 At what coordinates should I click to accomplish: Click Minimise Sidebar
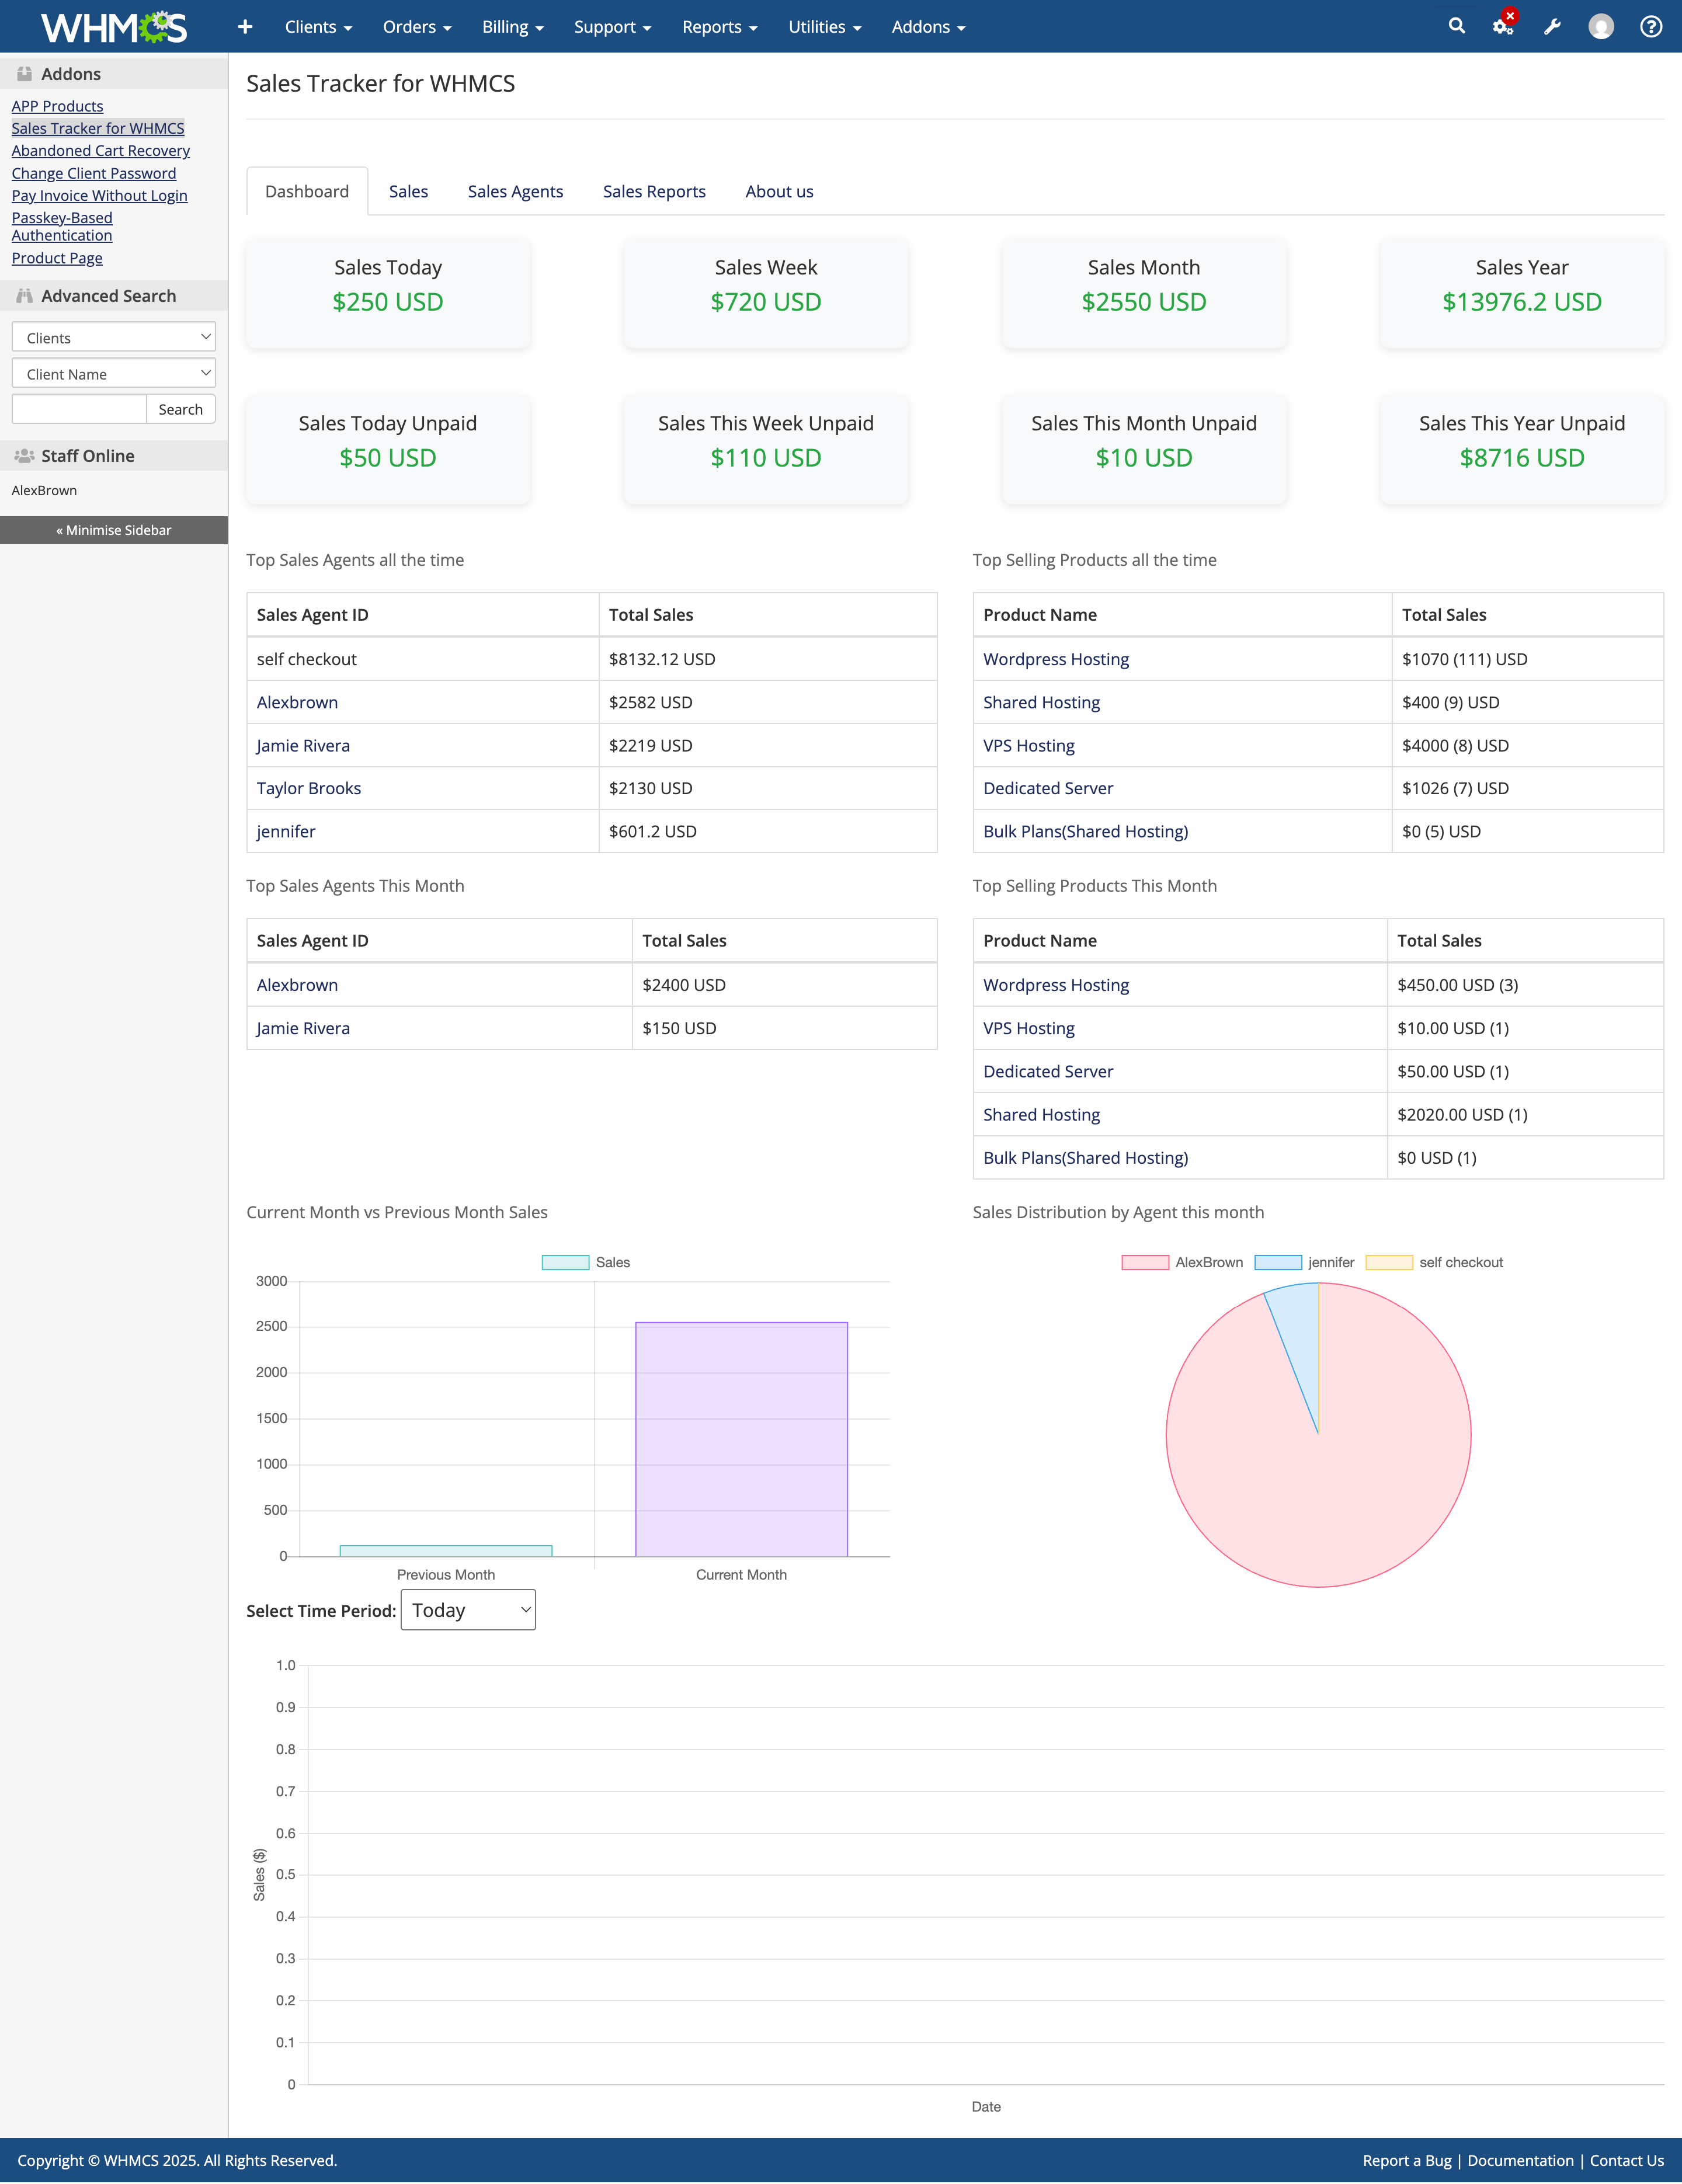click(114, 530)
